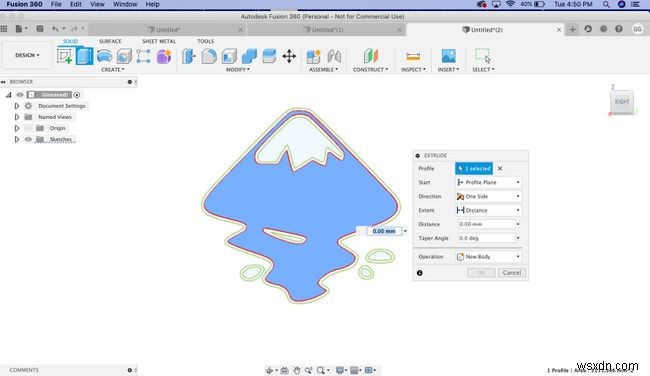Click the Insert image icon
Viewport: 650px width, 376px height.
[x=449, y=56]
